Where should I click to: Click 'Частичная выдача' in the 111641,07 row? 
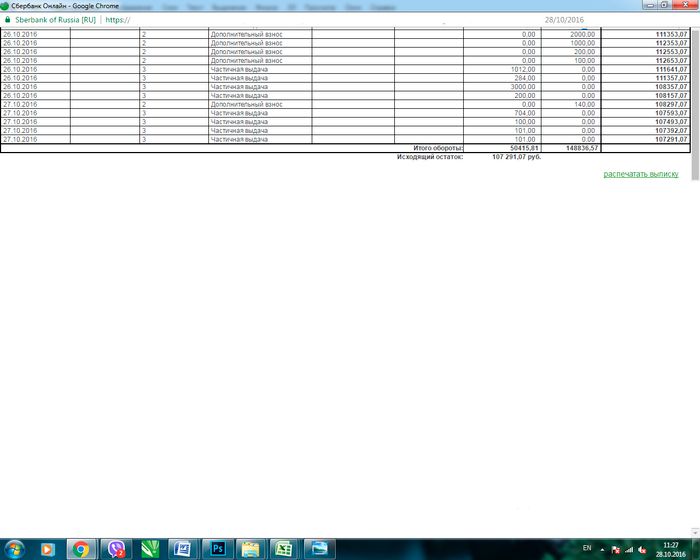click(239, 69)
